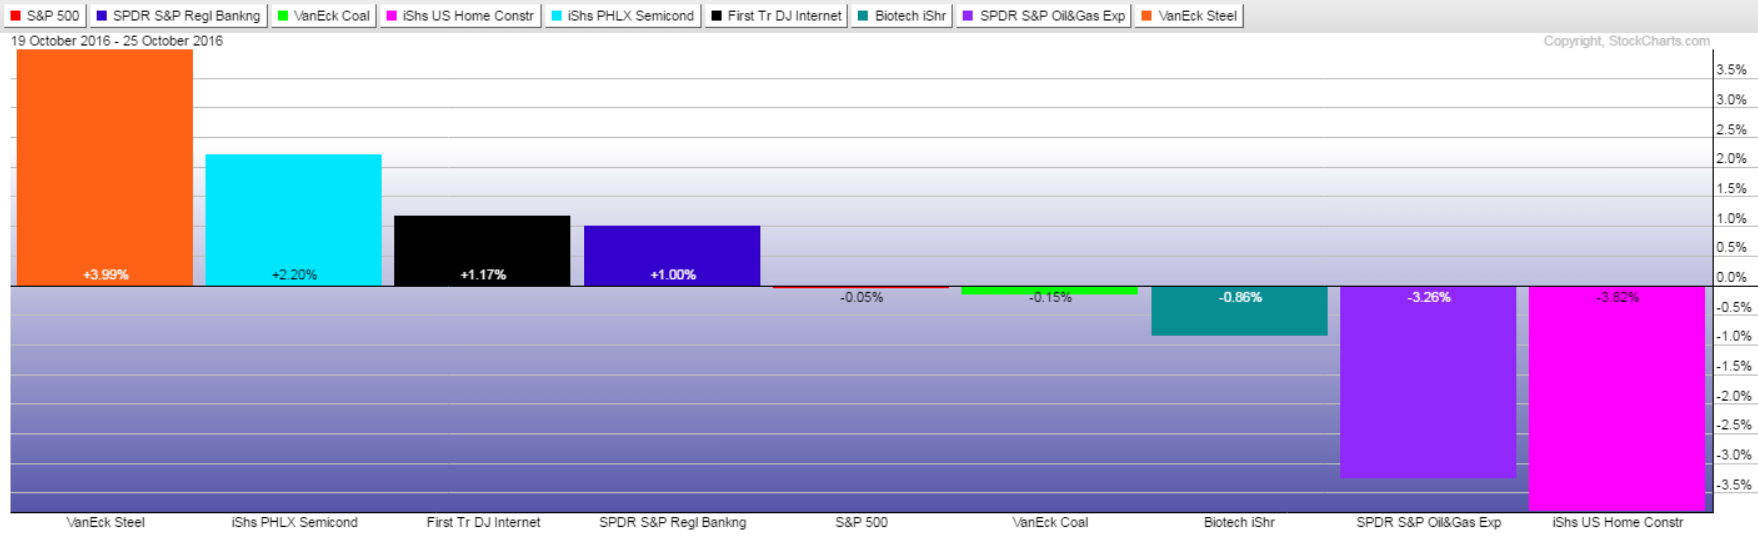Click the First Tr DJ Internet x-axis label
Image resolution: width=1758 pixels, height=539 pixels.
tap(483, 522)
